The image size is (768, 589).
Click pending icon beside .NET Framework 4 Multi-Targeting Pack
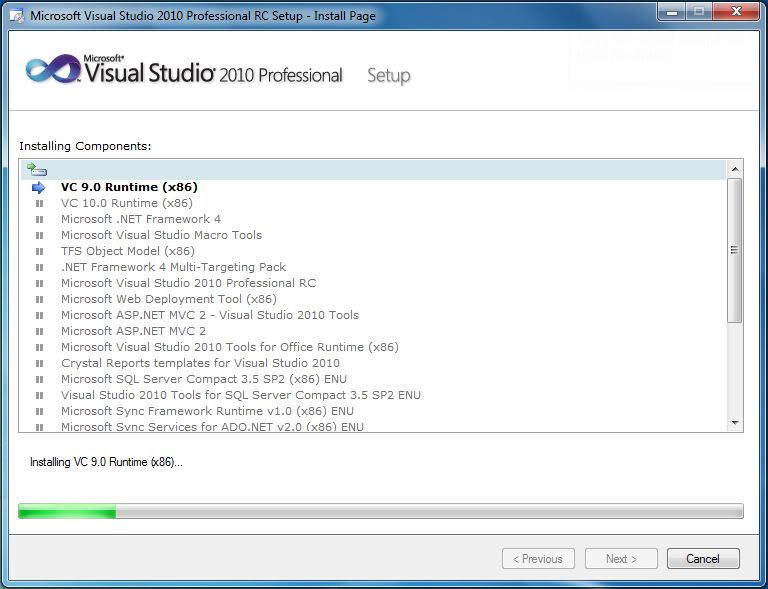click(40, 267)
